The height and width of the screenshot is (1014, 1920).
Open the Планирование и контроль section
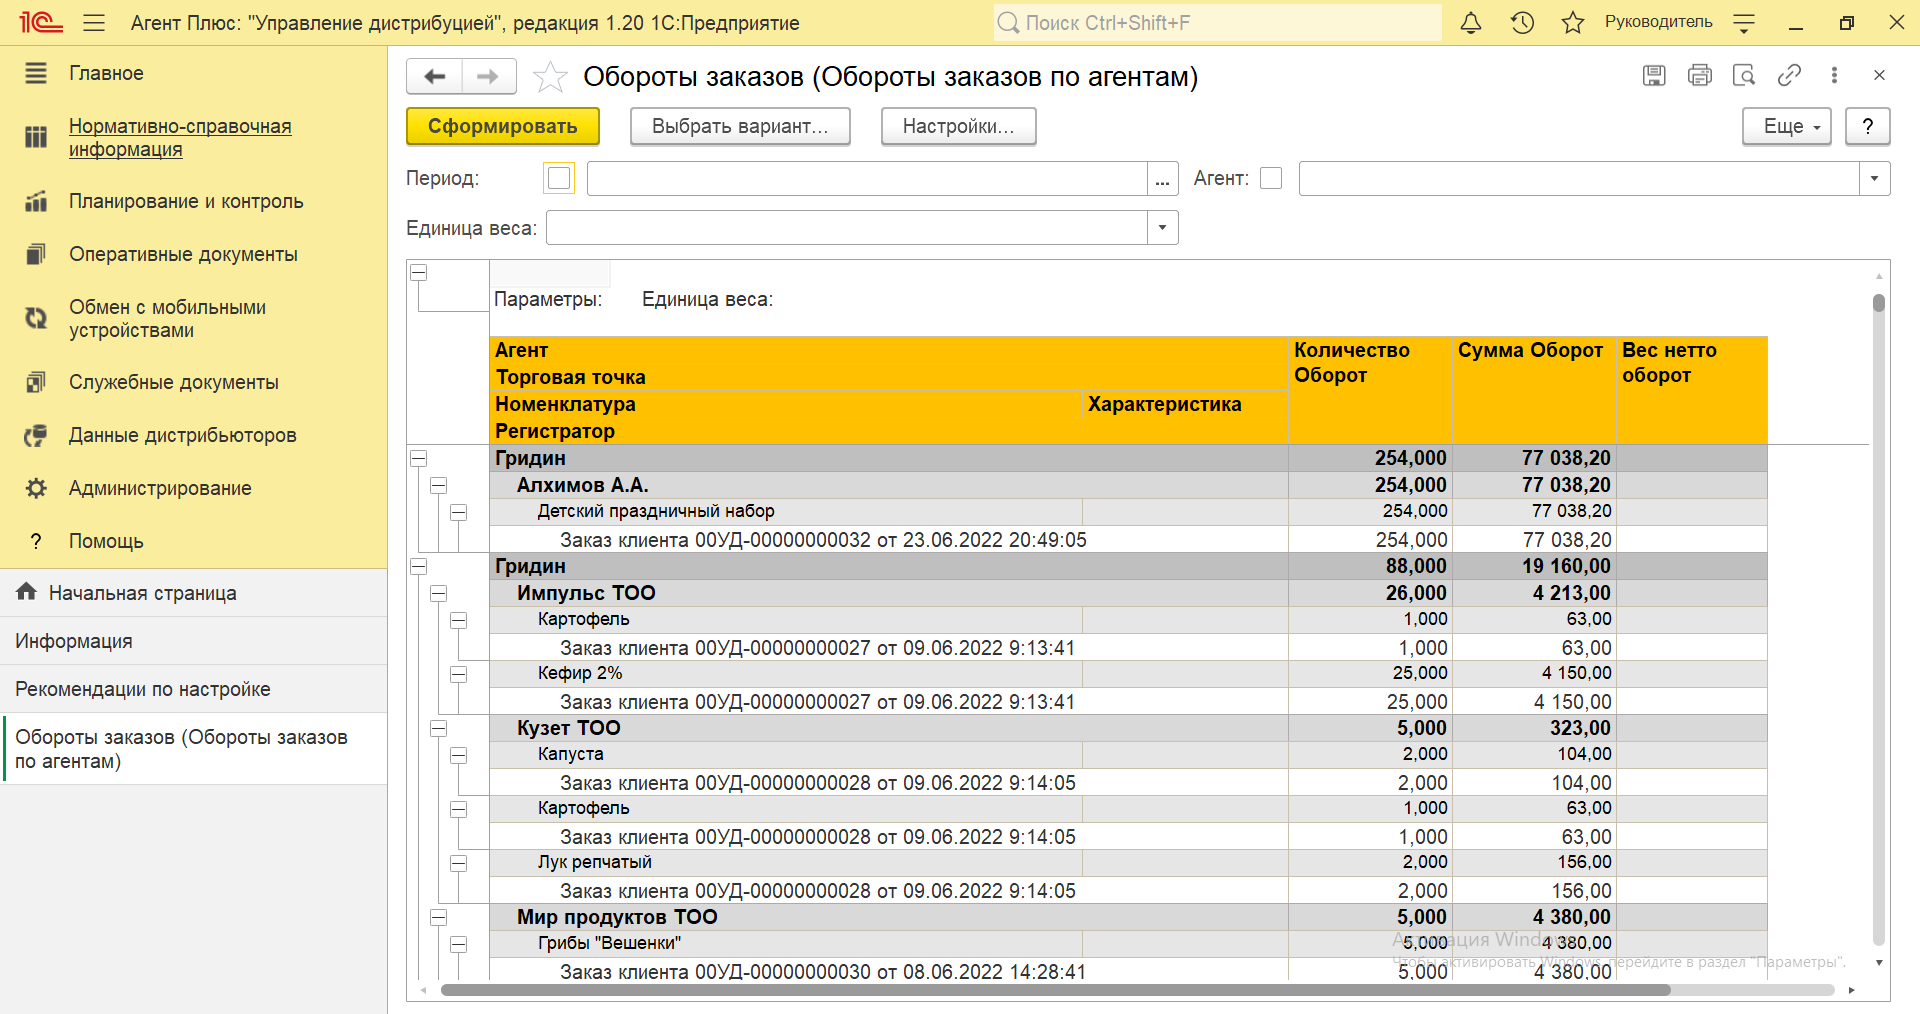click(186, 201)
